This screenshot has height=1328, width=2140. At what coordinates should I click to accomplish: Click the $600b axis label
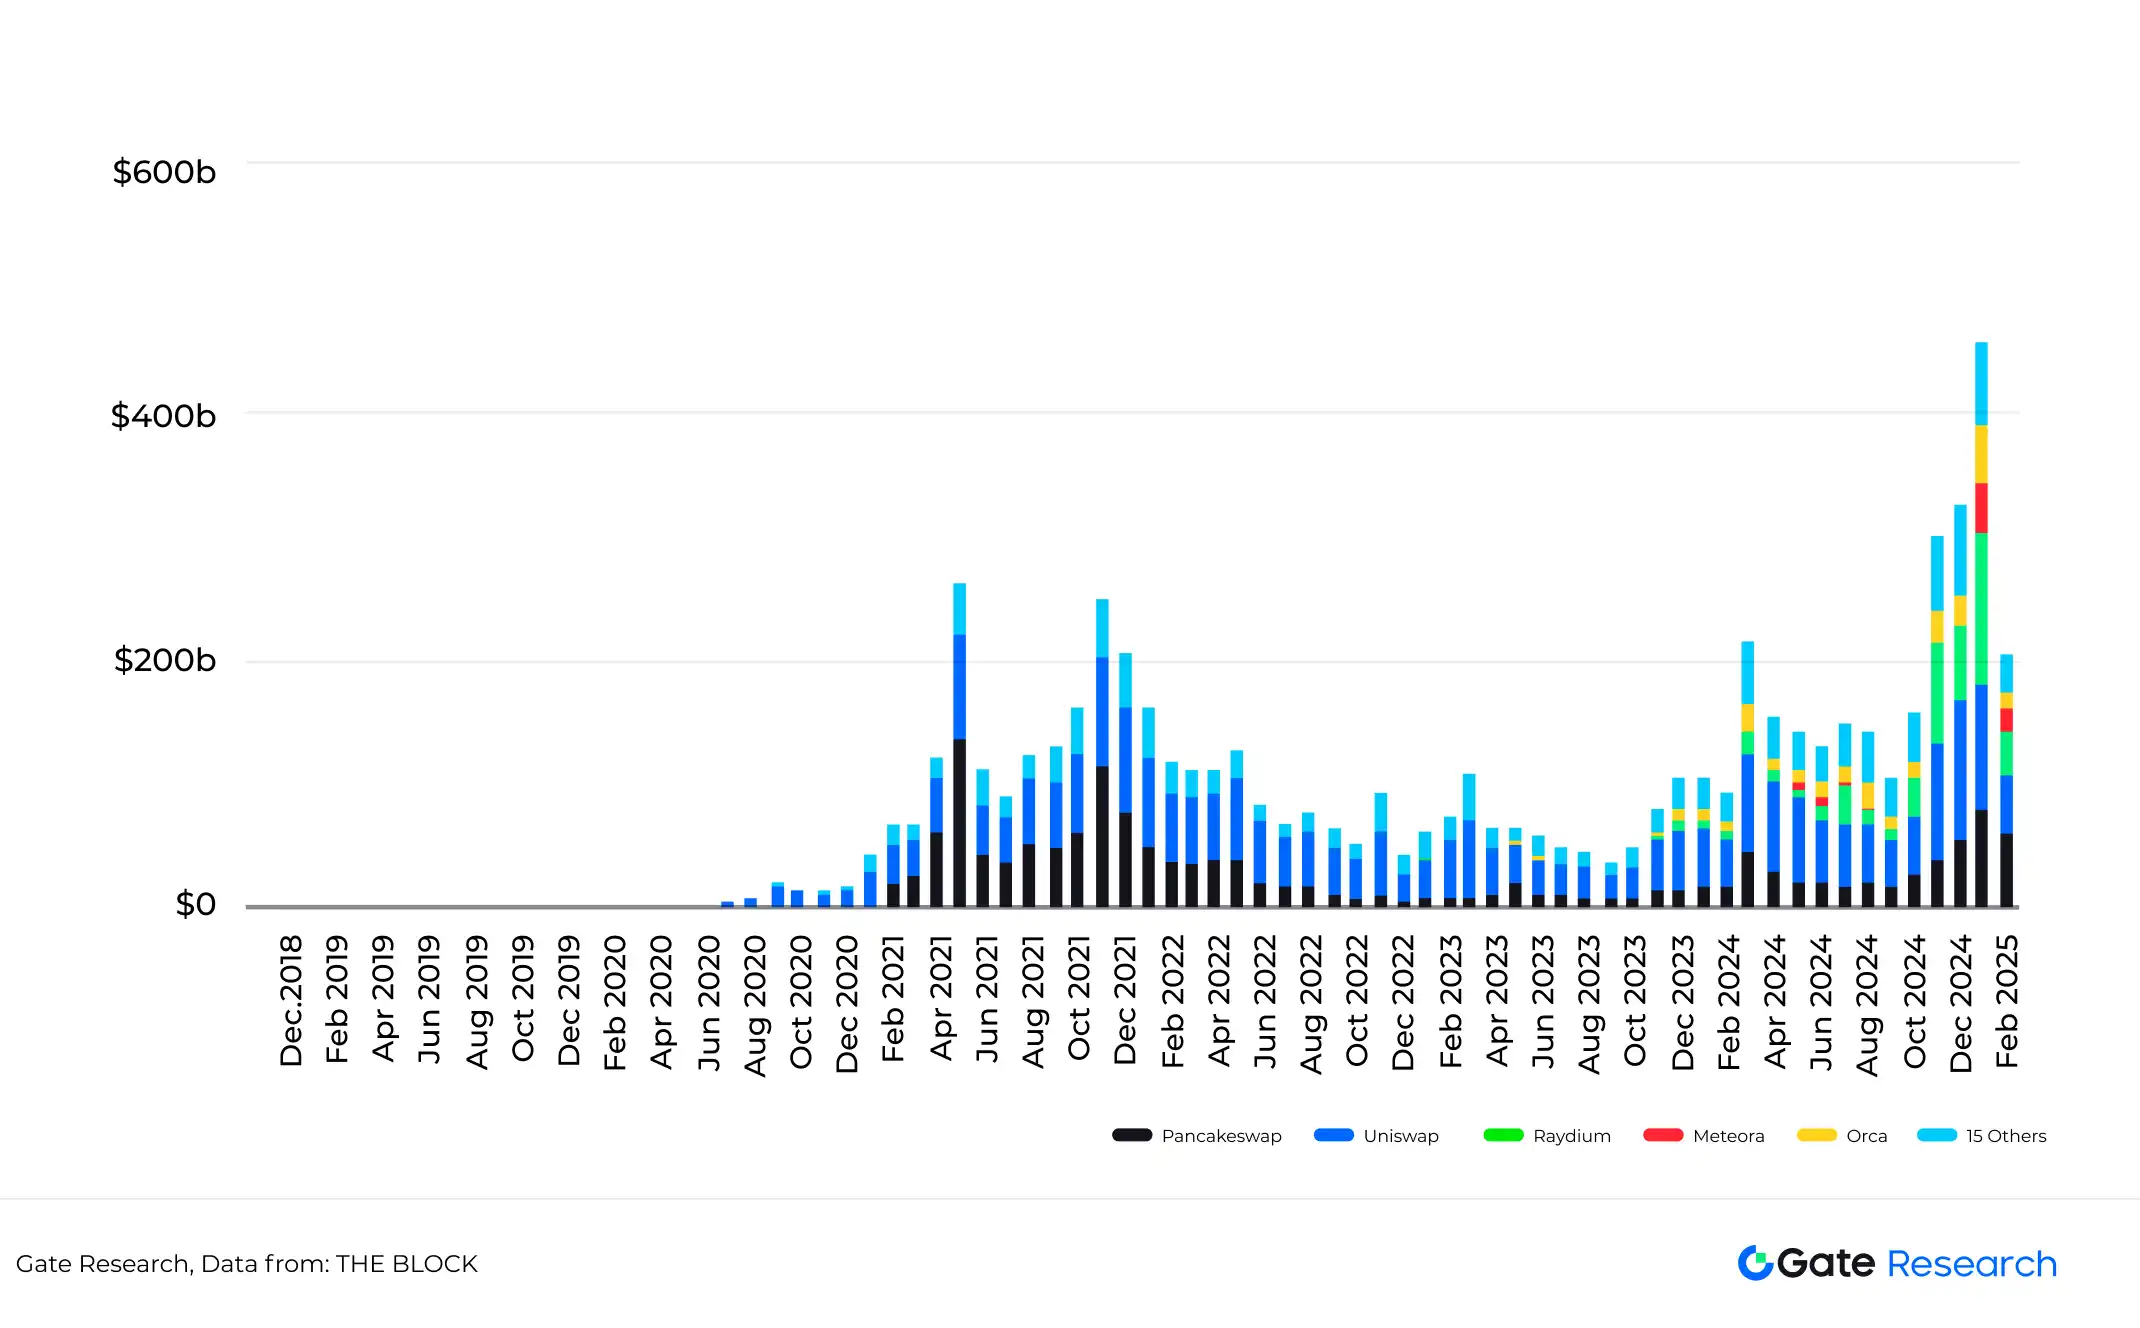(164, 172)
